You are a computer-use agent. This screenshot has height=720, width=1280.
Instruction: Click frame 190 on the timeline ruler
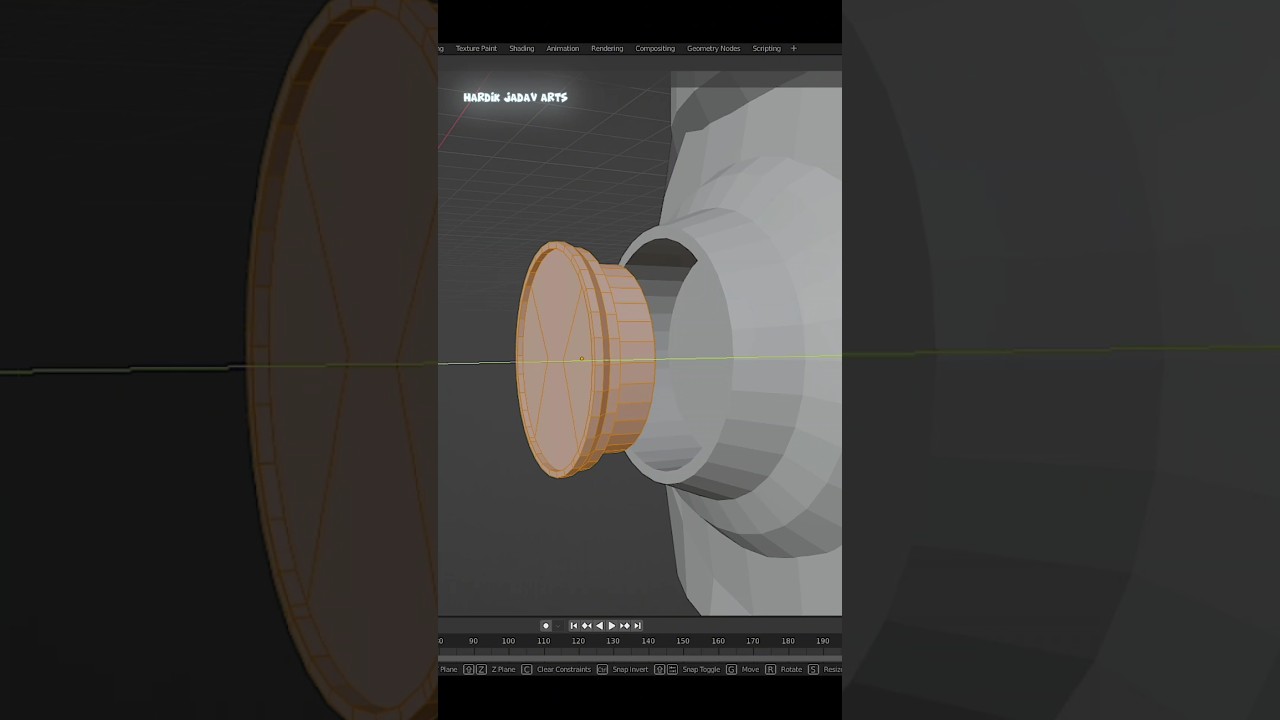click(823, 641)
